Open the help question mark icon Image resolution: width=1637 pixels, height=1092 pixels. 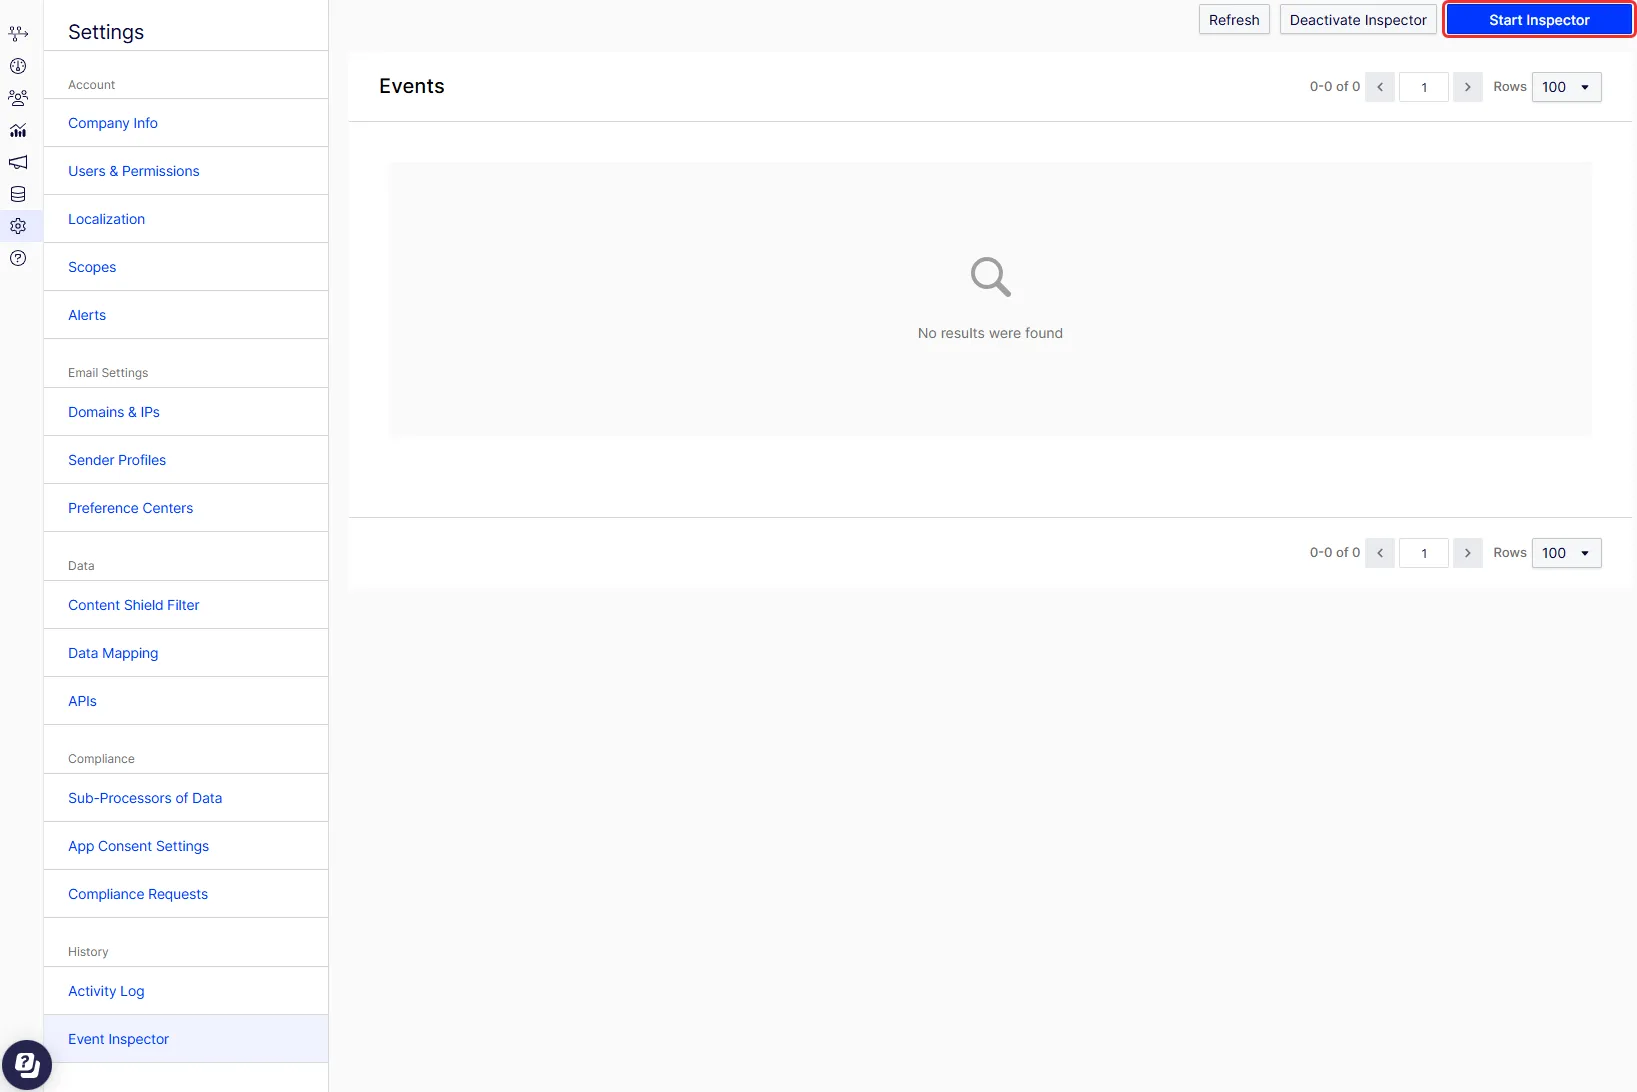[18, 258]
